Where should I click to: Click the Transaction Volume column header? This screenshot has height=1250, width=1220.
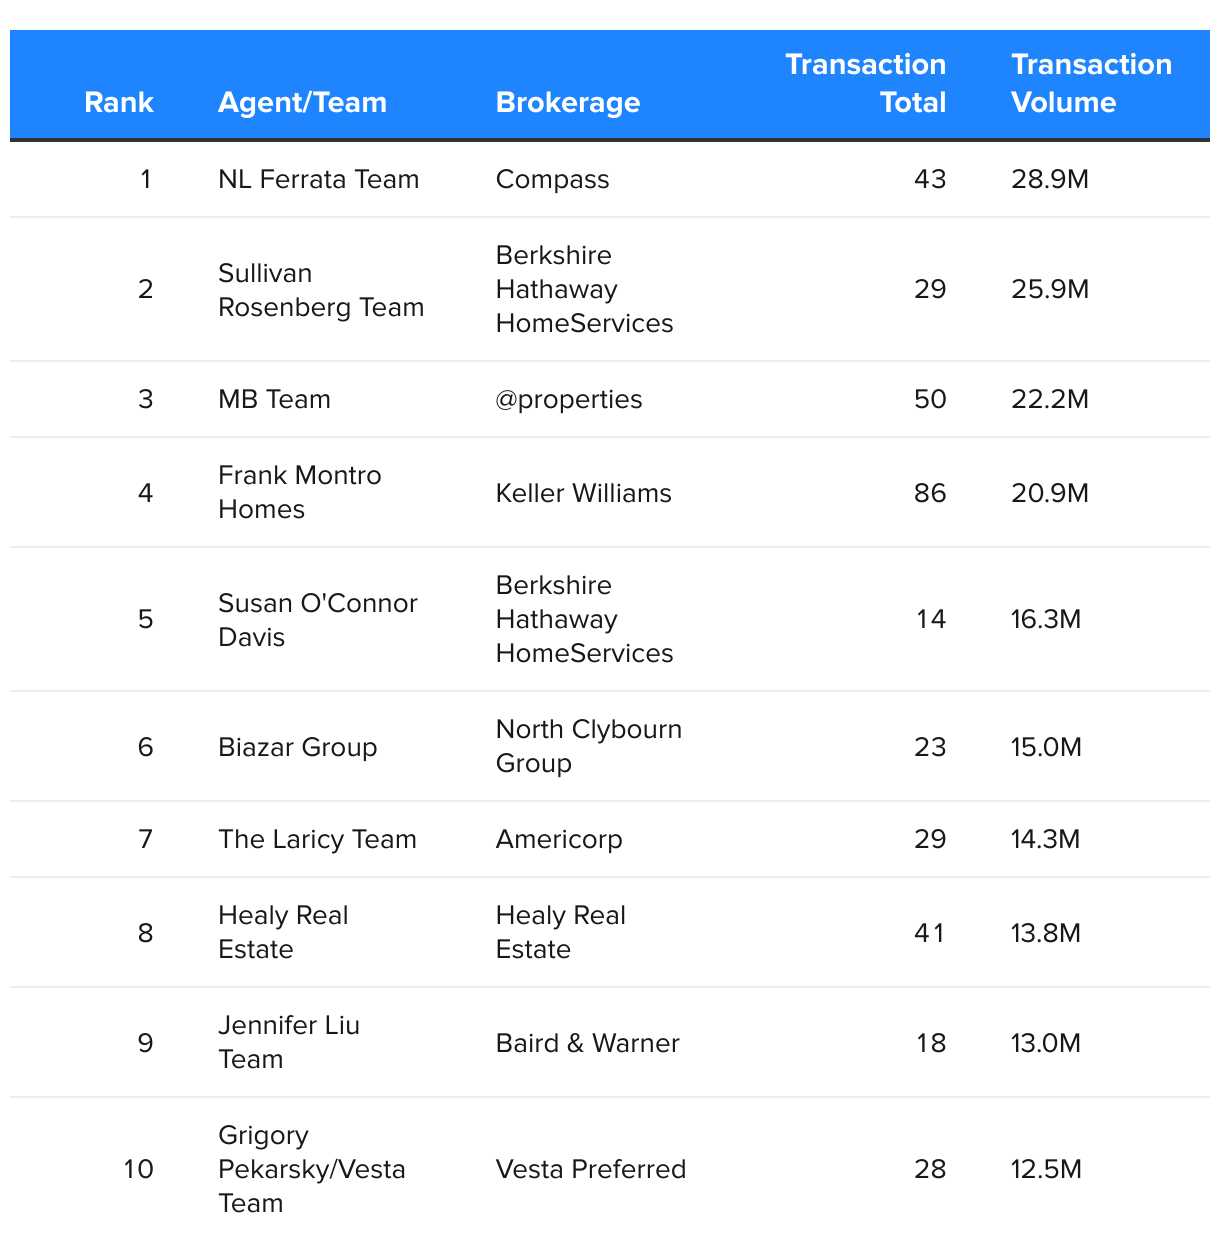tap(1091, 83)
